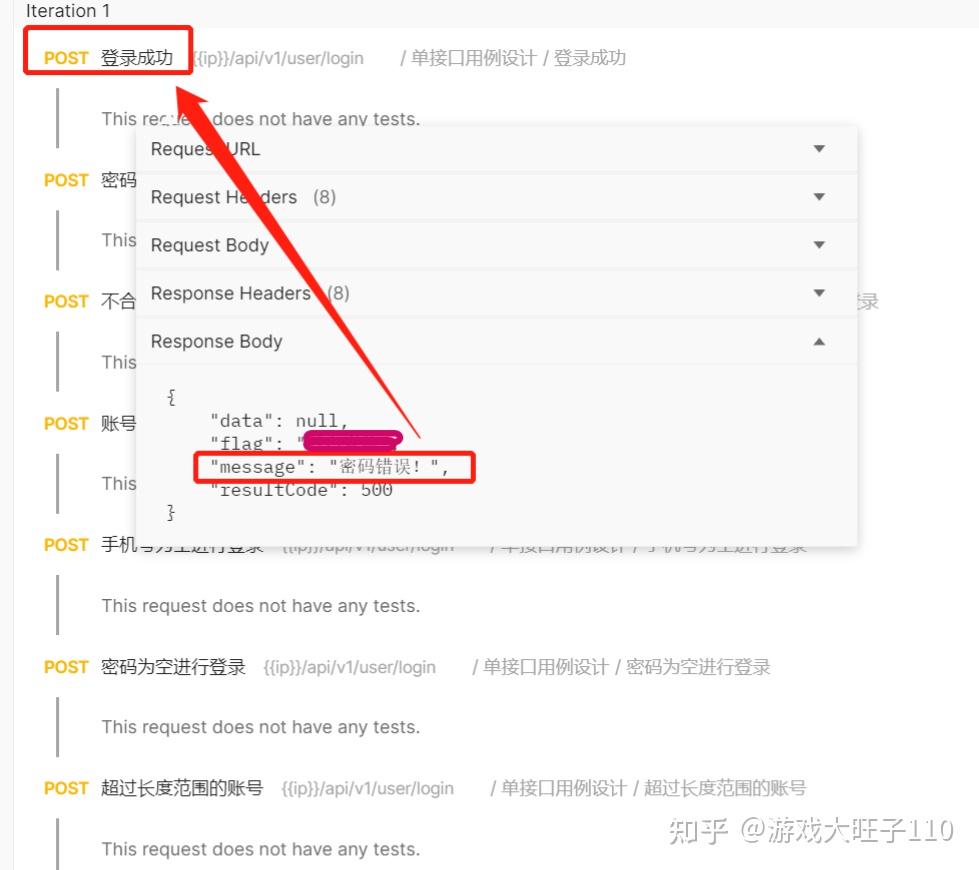Click POST badge of 不合 request
Screen dimensions: 979x870
coord(66,302)
